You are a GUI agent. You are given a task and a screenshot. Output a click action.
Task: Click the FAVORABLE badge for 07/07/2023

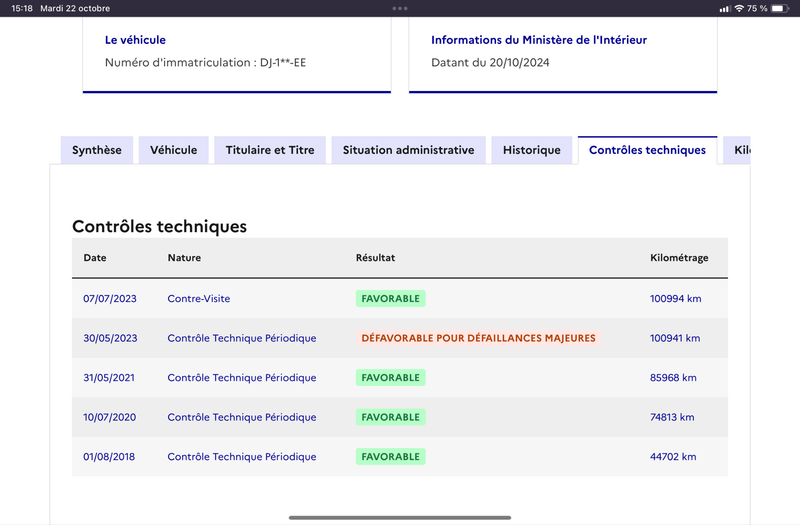click(391, 298)
